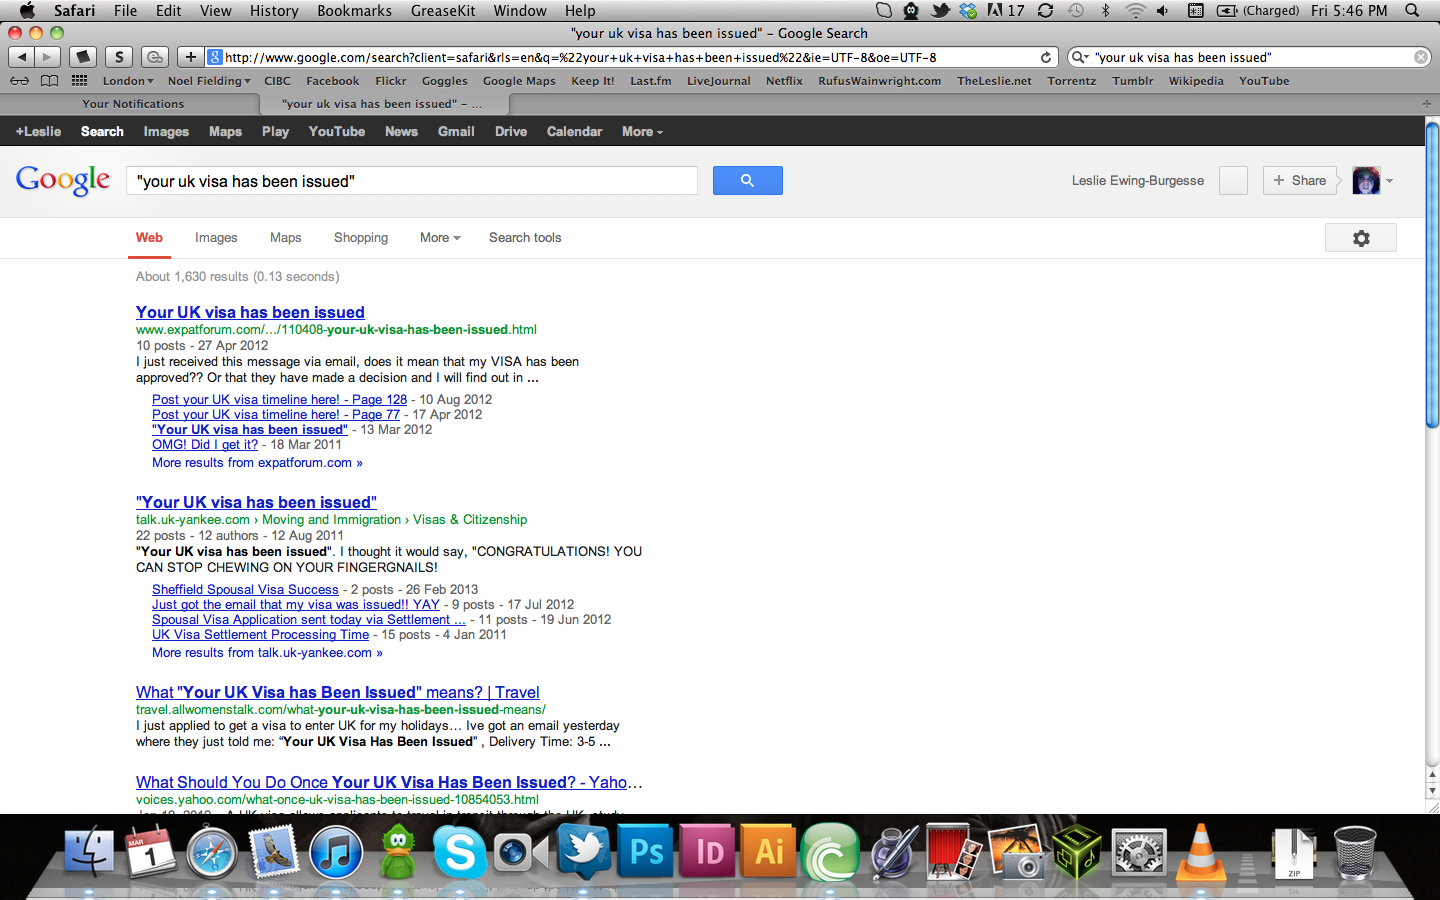Open Reading List glasses icon

(19, 81)
